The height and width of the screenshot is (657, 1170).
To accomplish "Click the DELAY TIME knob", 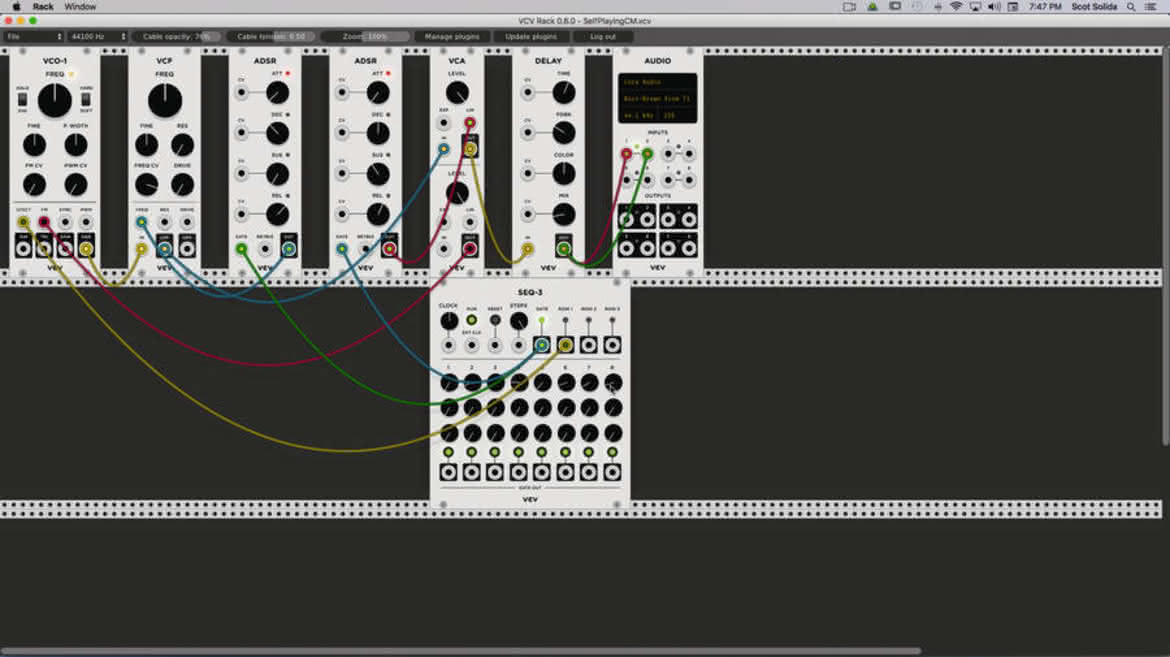I will point(564,93).
